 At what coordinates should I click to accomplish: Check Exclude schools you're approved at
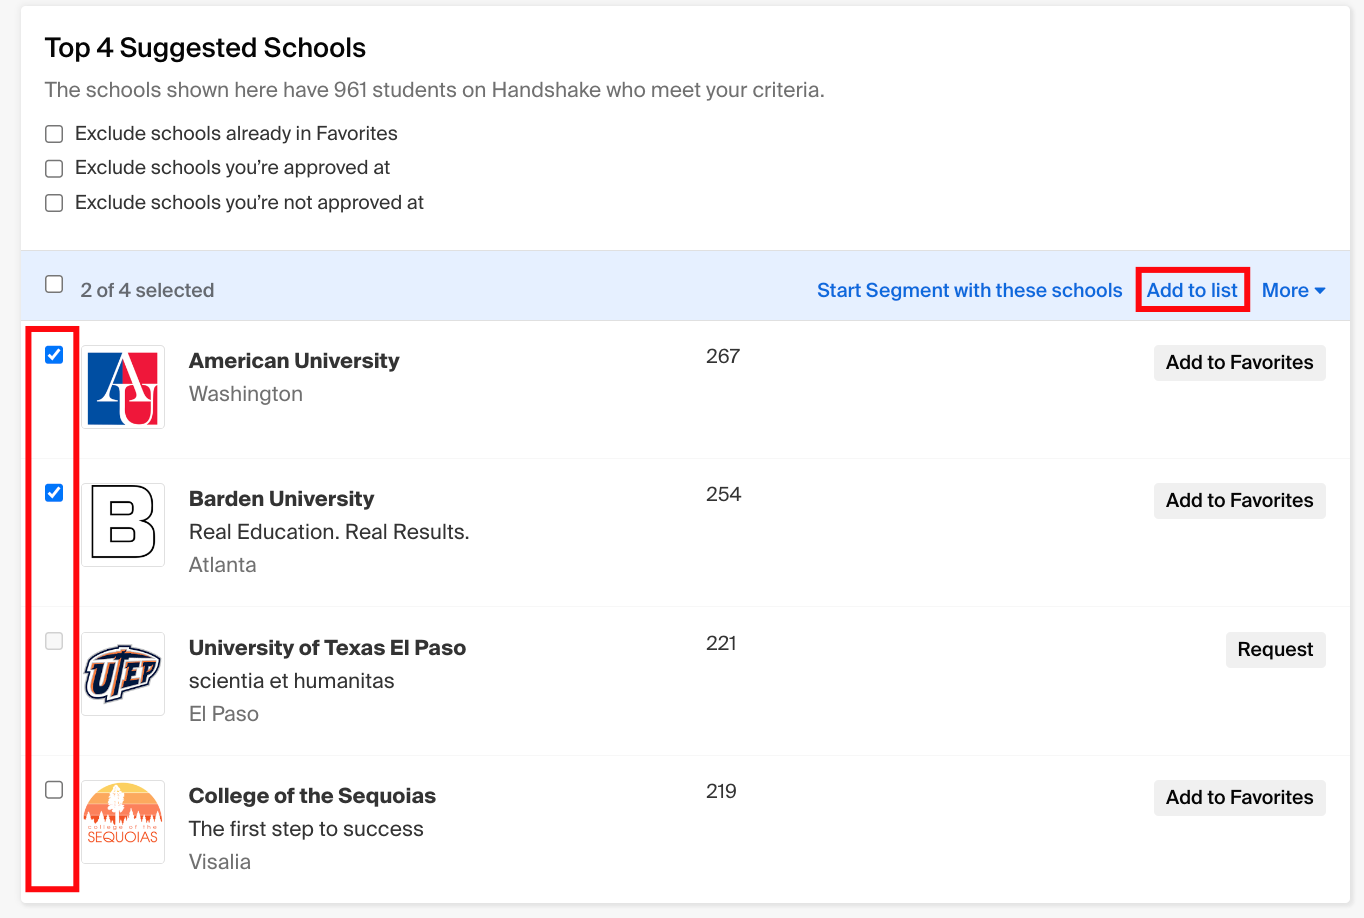coord(54,168)
